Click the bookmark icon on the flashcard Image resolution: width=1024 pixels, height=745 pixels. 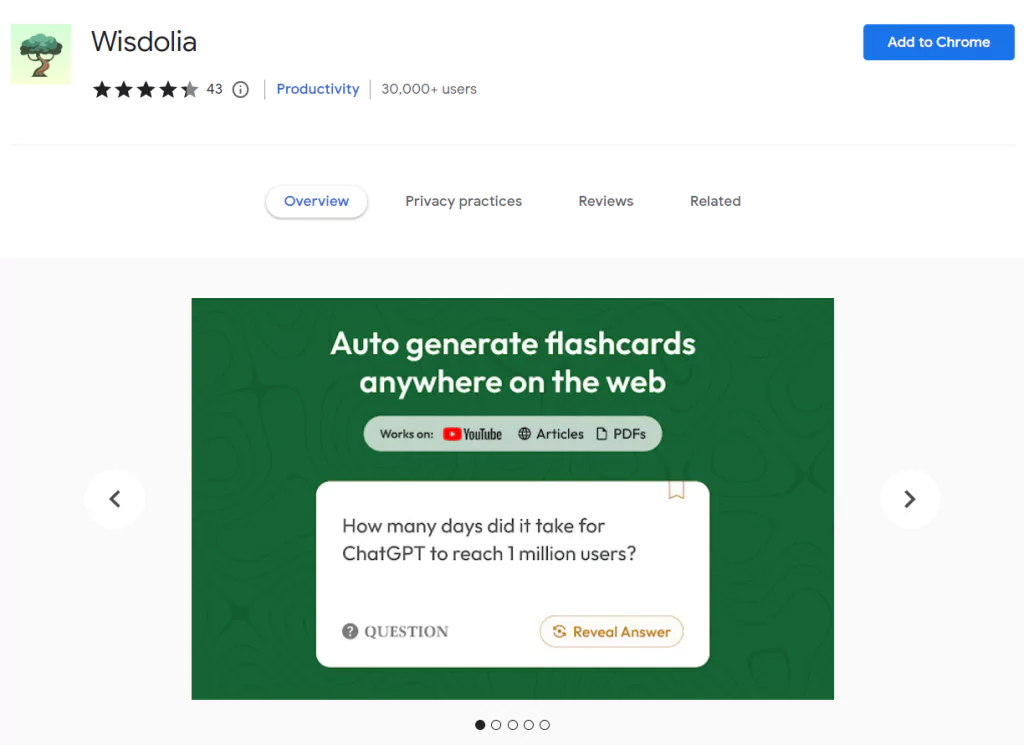click(676, 490)
